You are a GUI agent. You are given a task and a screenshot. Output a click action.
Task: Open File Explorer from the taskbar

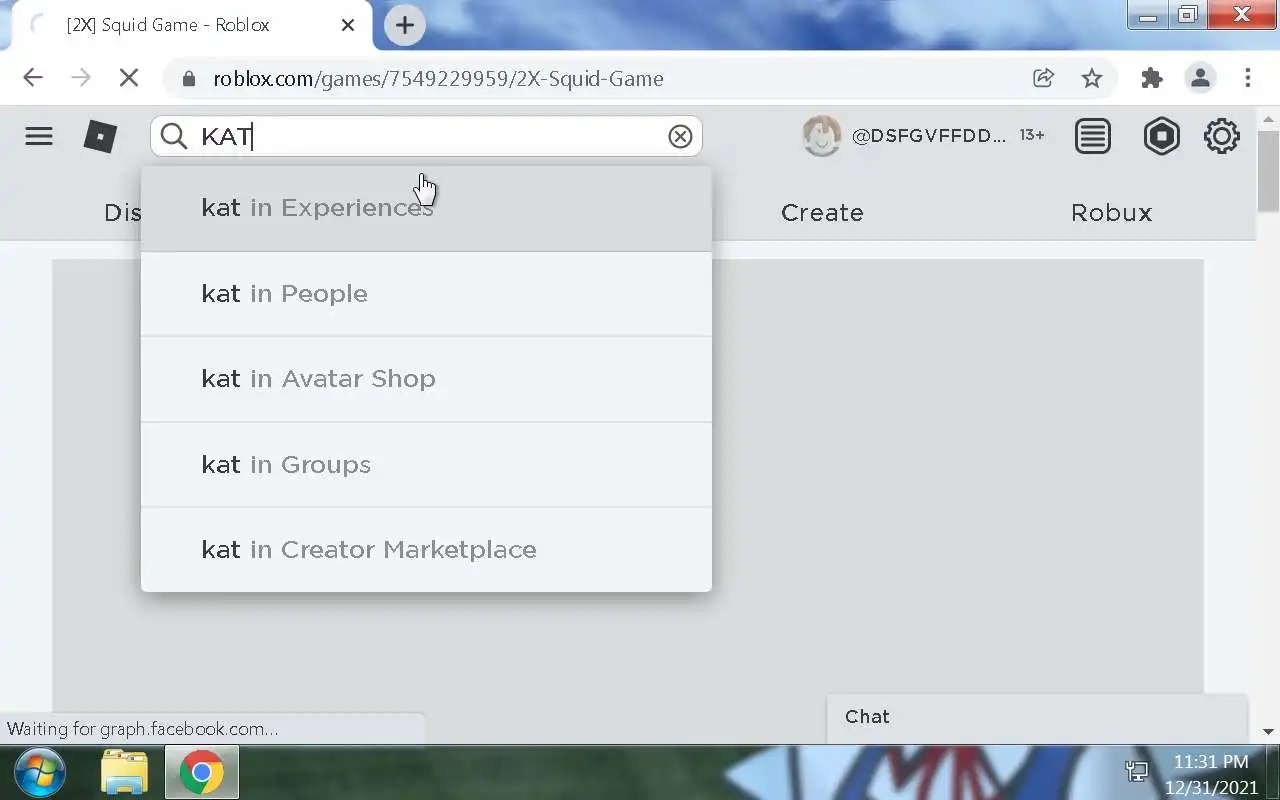pyautogui.click(x=125, y=772)
